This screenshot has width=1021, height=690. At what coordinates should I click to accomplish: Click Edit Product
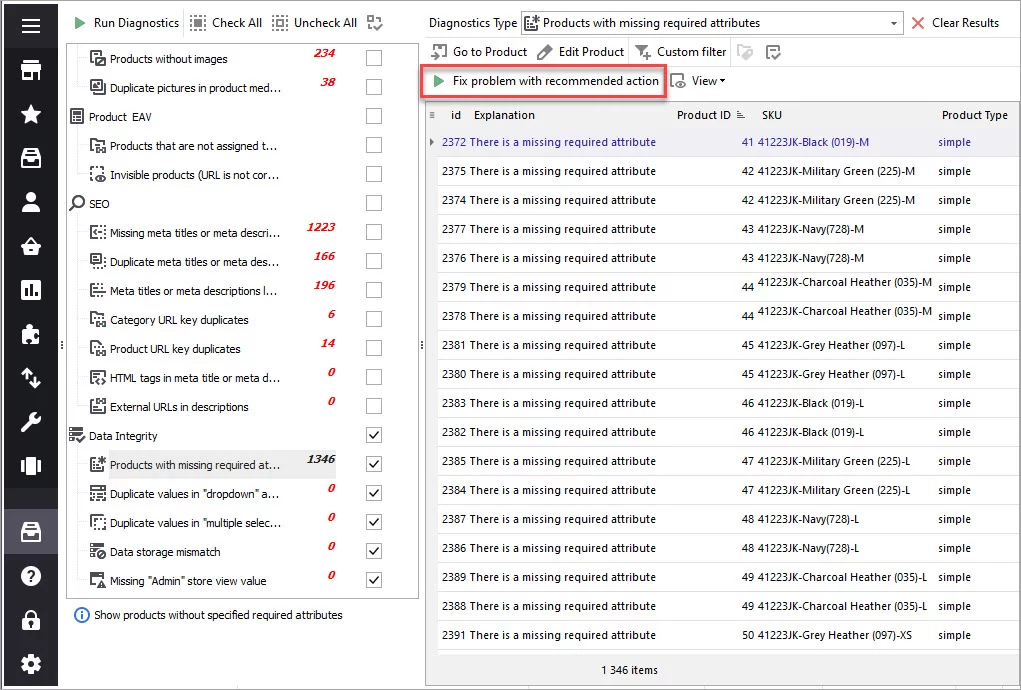[581, 51]
